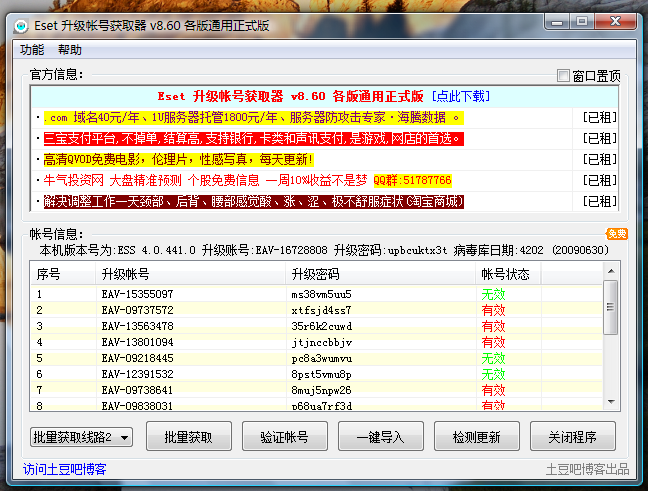The height and width of the screenshot is (491, 648).
Task: Click the 批量获取 button
Action: [189, 436]
